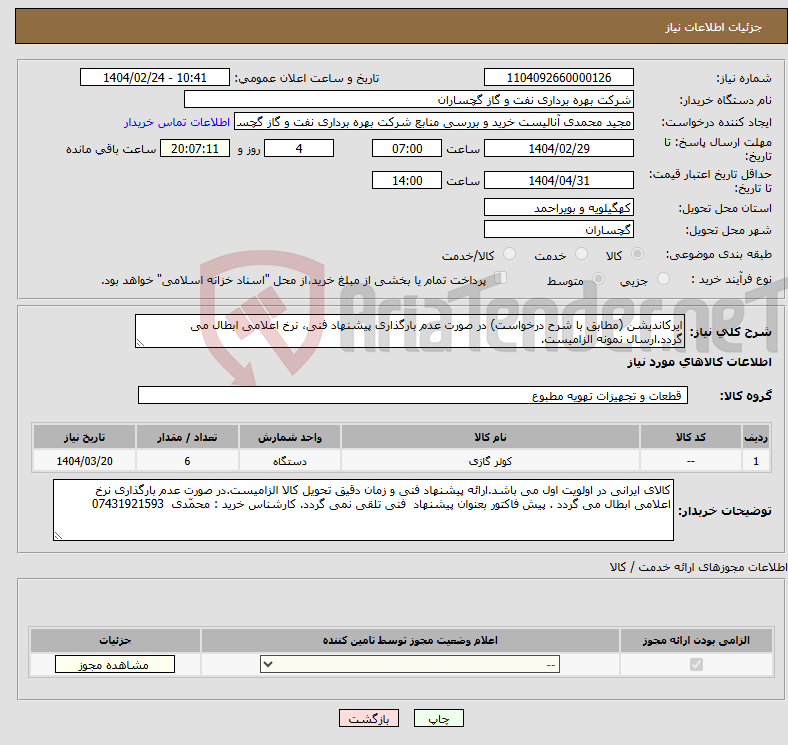
Task: Click the delivery province field کهگیلویه و بویراحمد
Action: [x=558, y=207]
